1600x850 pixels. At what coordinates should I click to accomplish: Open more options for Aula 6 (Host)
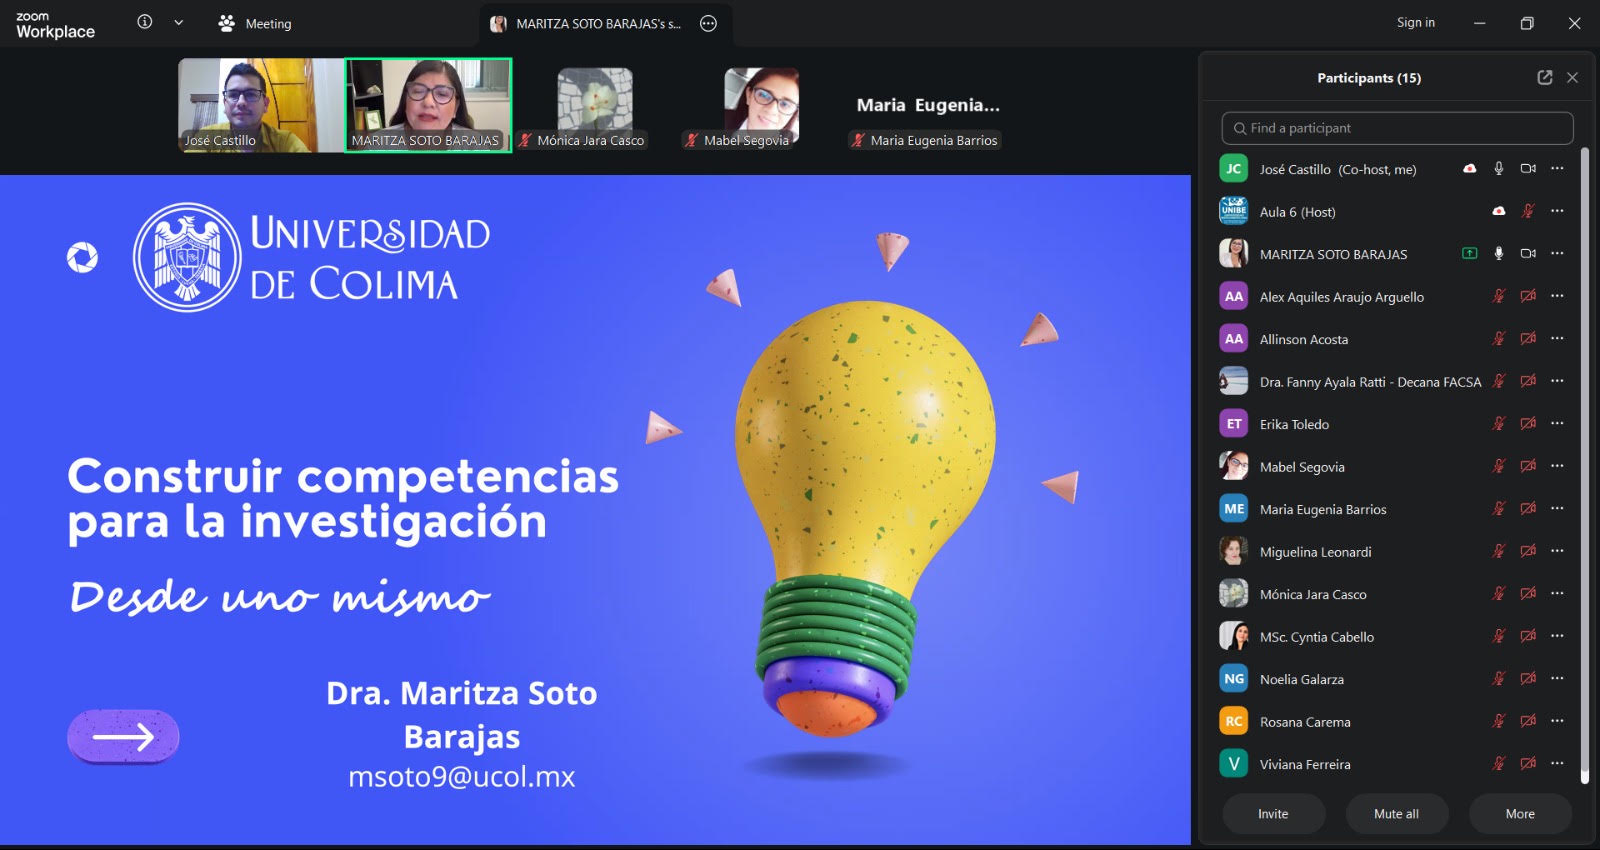coord(1557,211)
